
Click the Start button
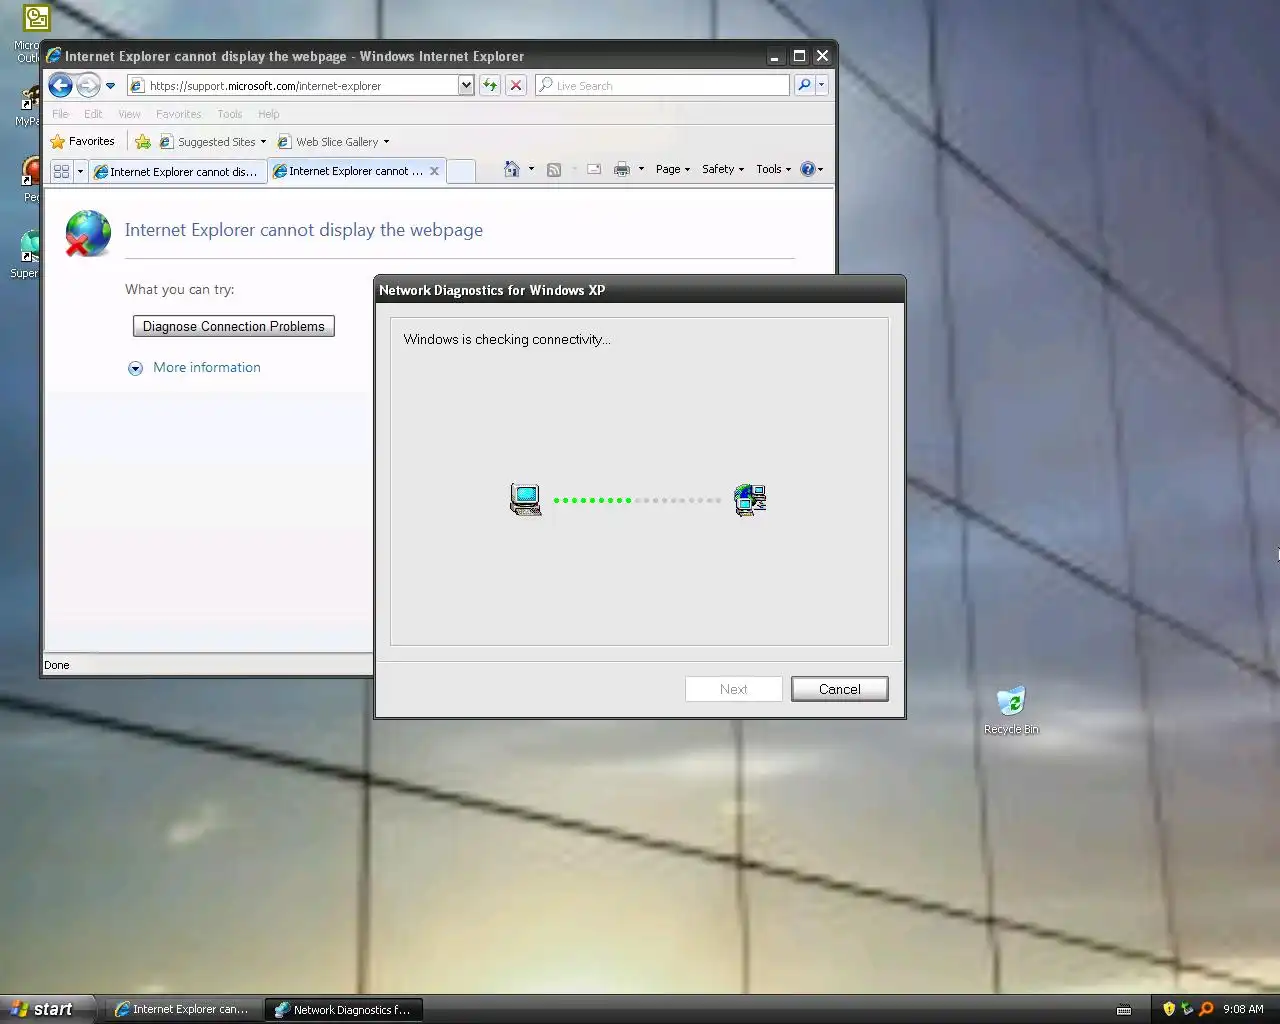point(46,1009)
